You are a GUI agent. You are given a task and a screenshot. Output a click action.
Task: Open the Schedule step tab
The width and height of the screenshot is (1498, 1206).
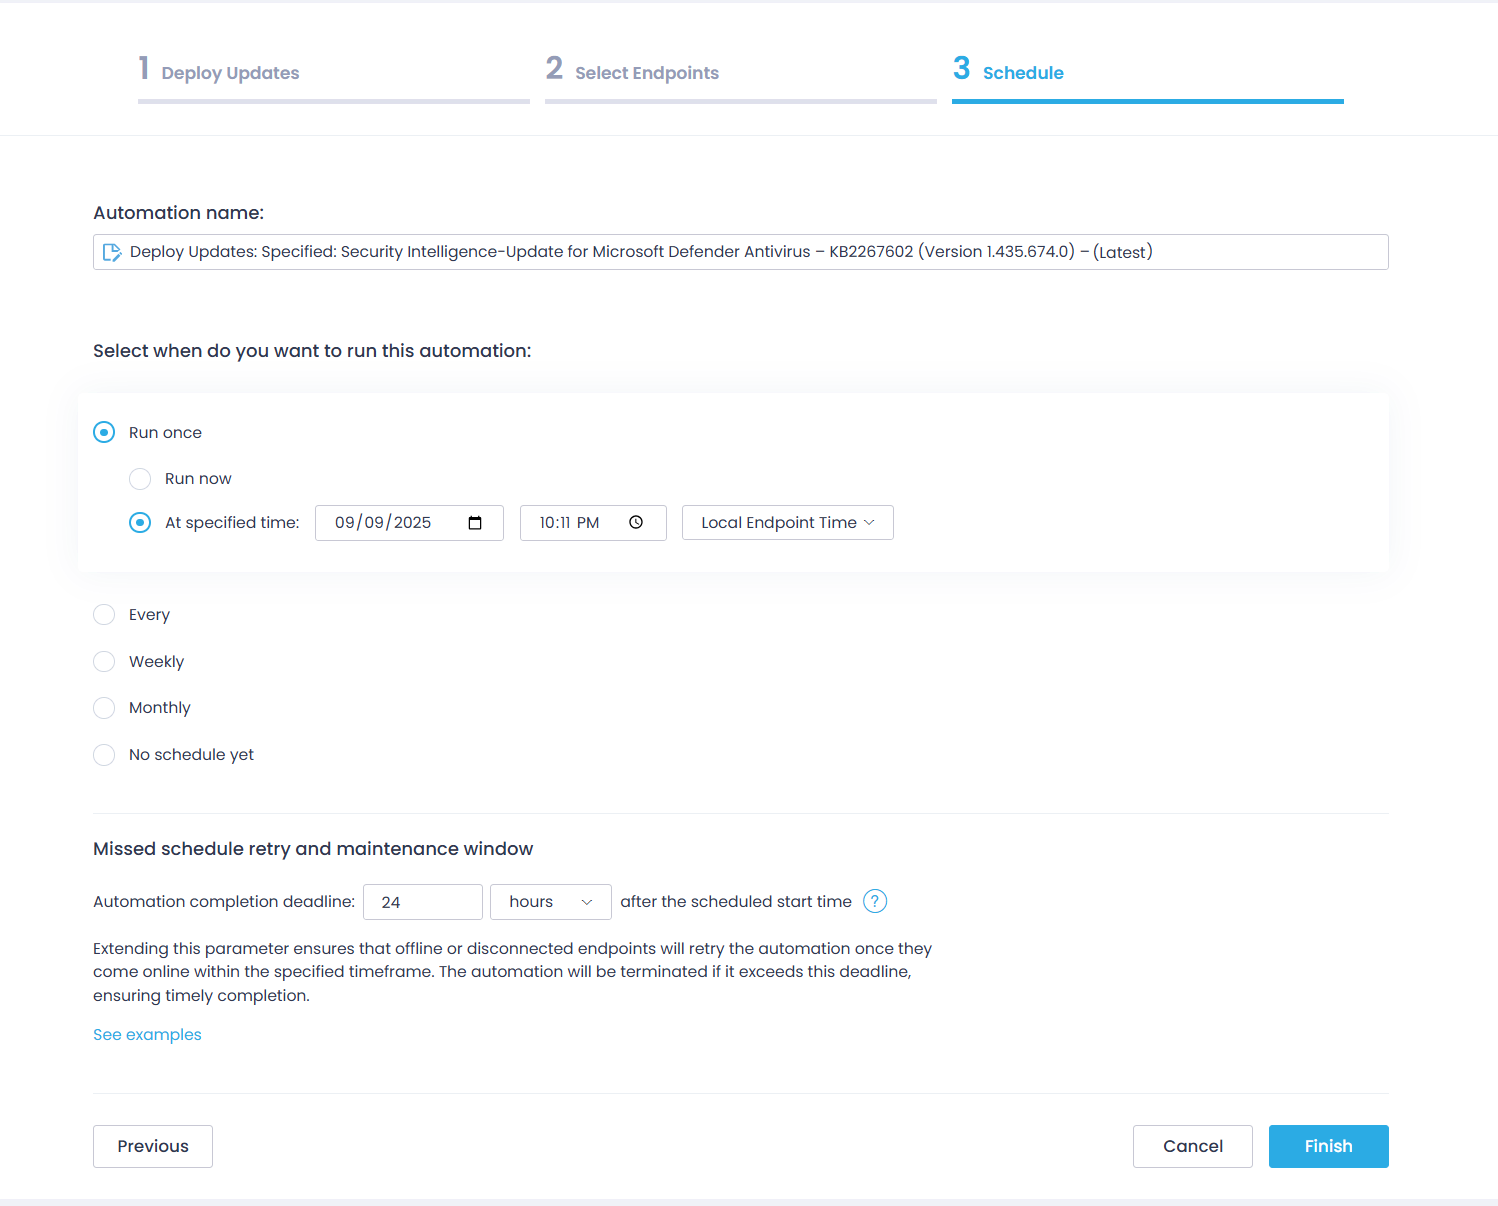pos(1022,73)
